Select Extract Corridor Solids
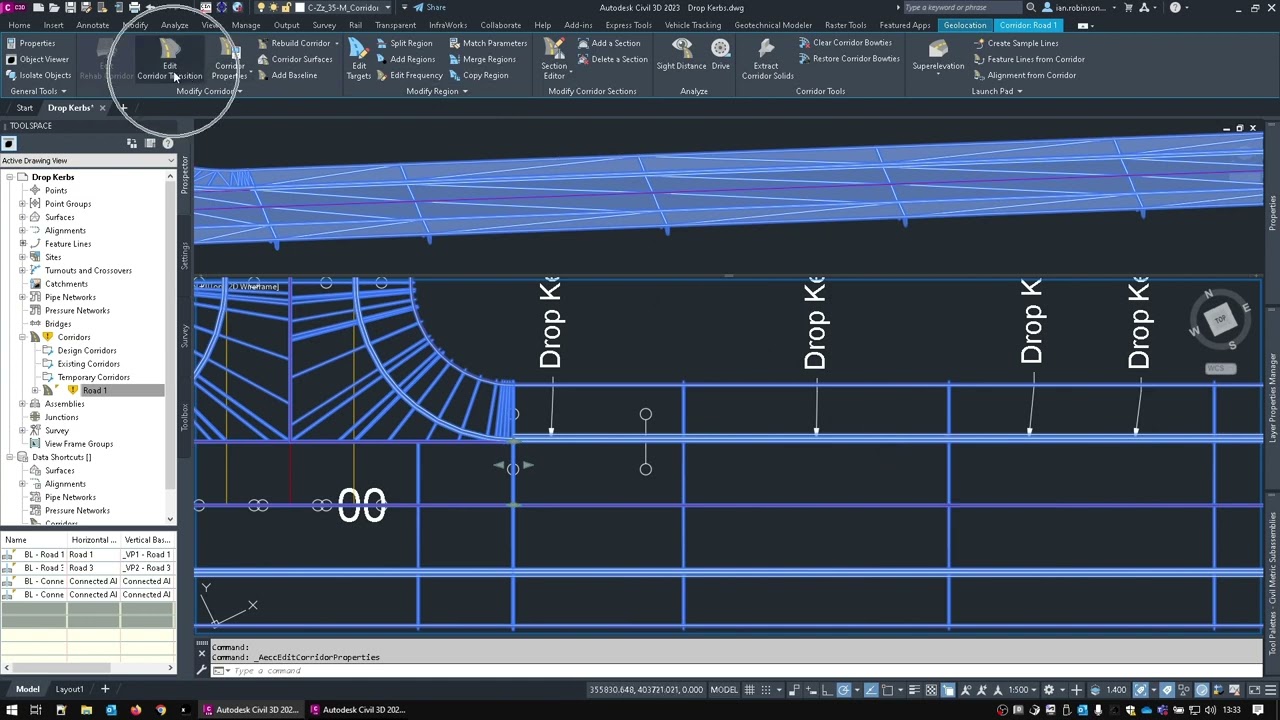This screenshot has height=720, width=1280. tap(767, 59)
